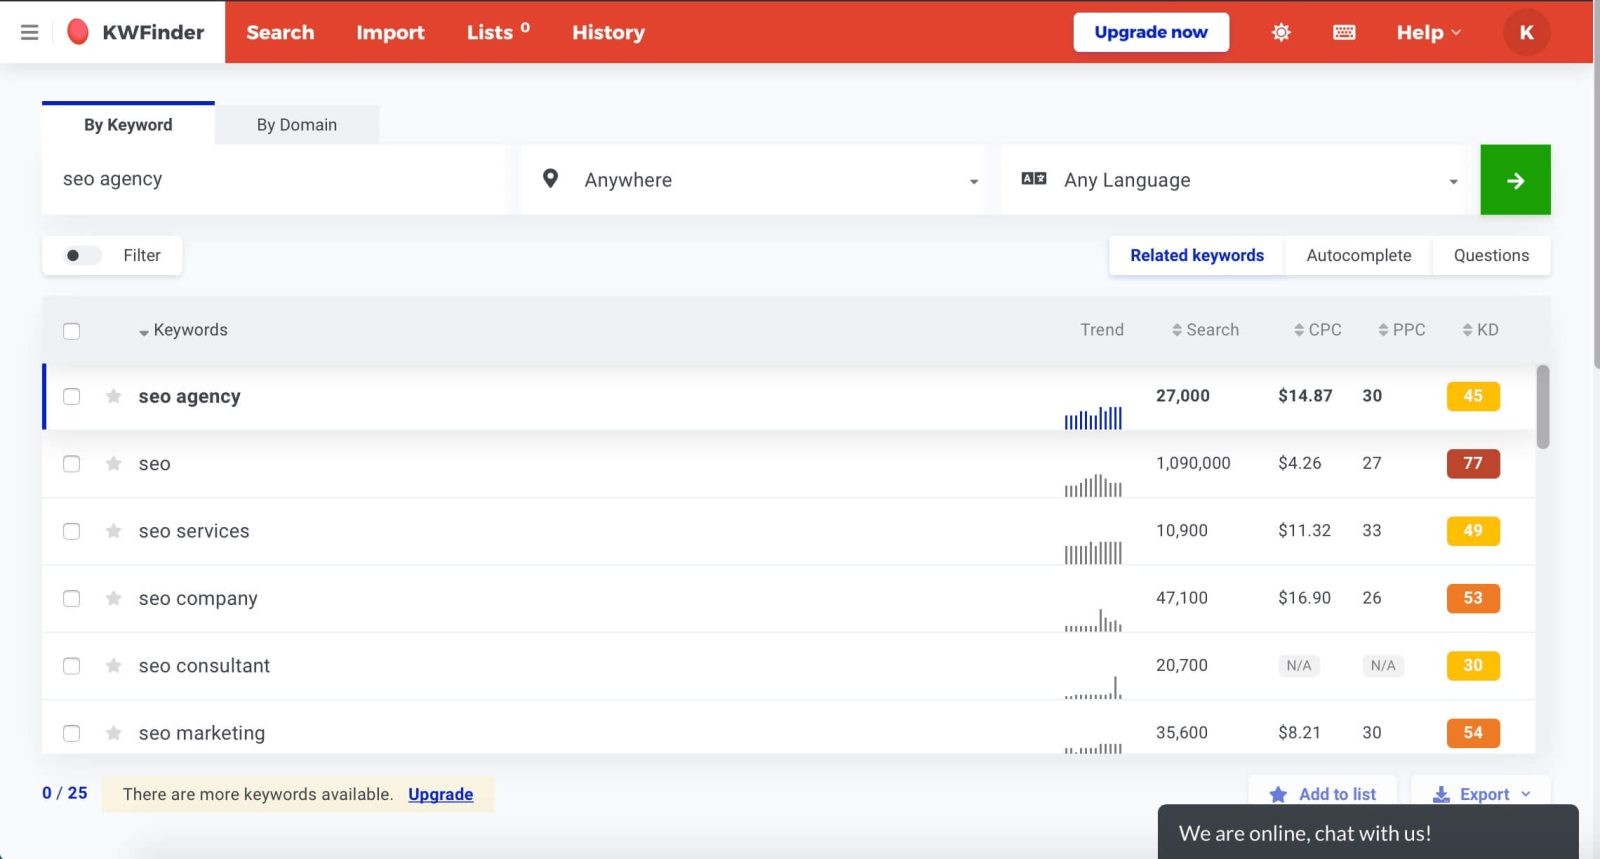The image size is (1600, 859).
Task: Expand the Any Language dropdown
Action: [1238, 180]
